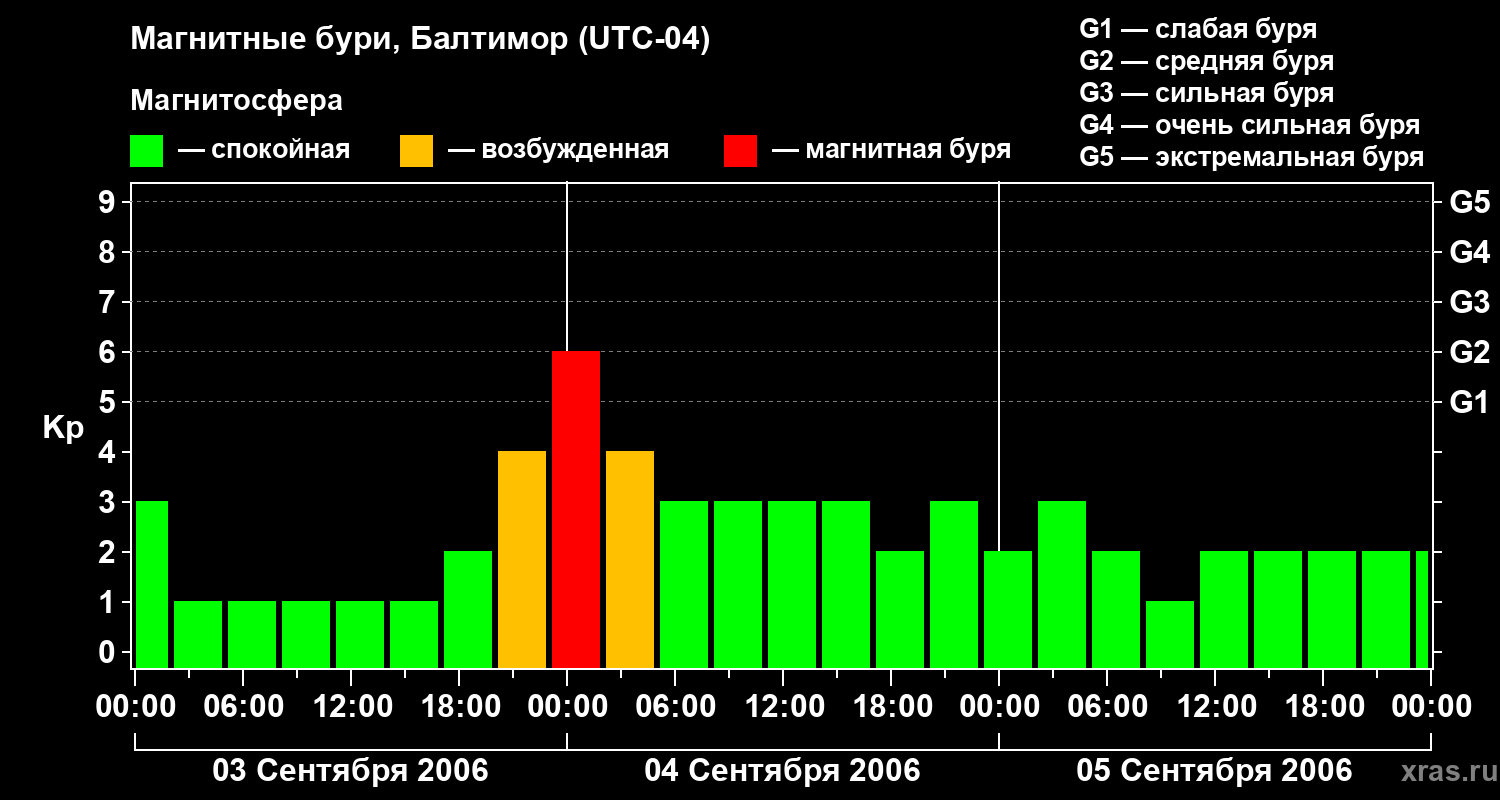Click the '05 Сентября 2006' date label
The image size is (1500, 800).
(x=1214, y=770)
